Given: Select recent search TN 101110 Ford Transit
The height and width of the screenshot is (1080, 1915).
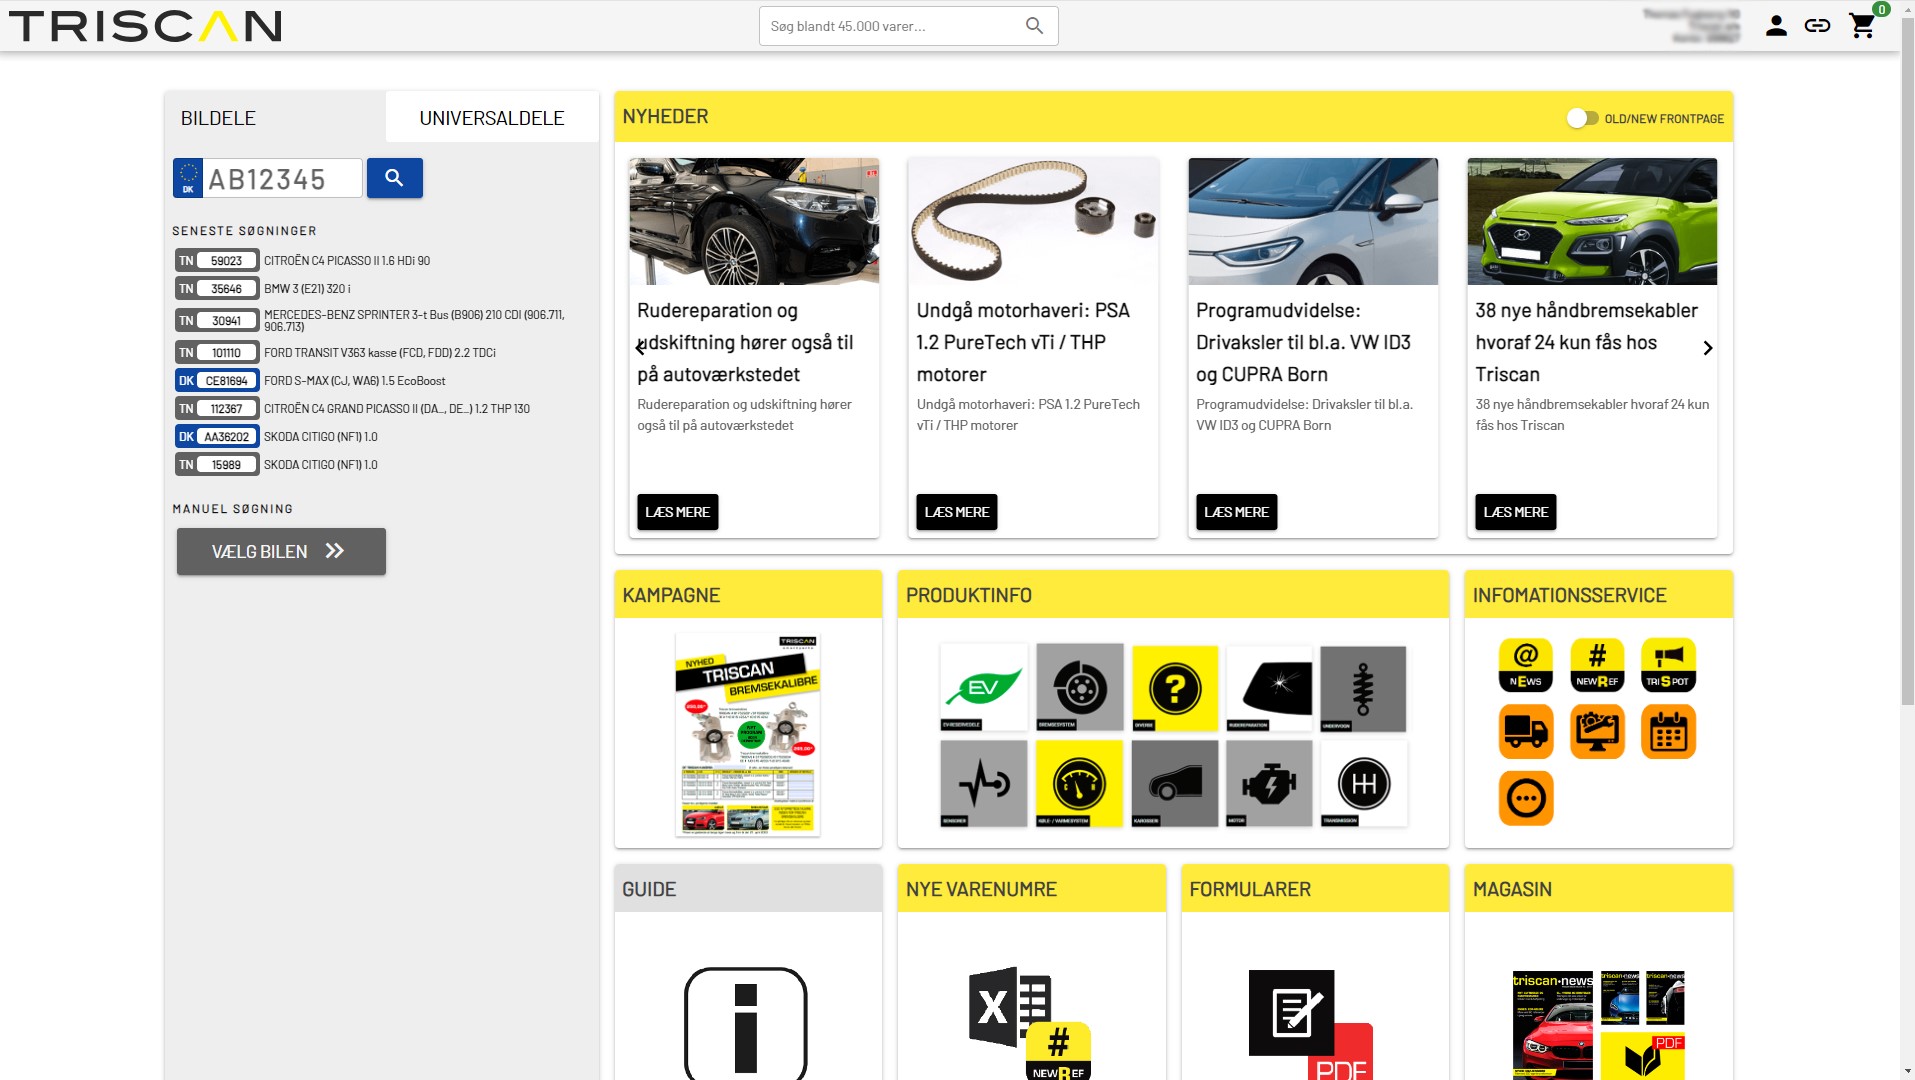Looking at the screenshot, I should [x=336, y=353].
